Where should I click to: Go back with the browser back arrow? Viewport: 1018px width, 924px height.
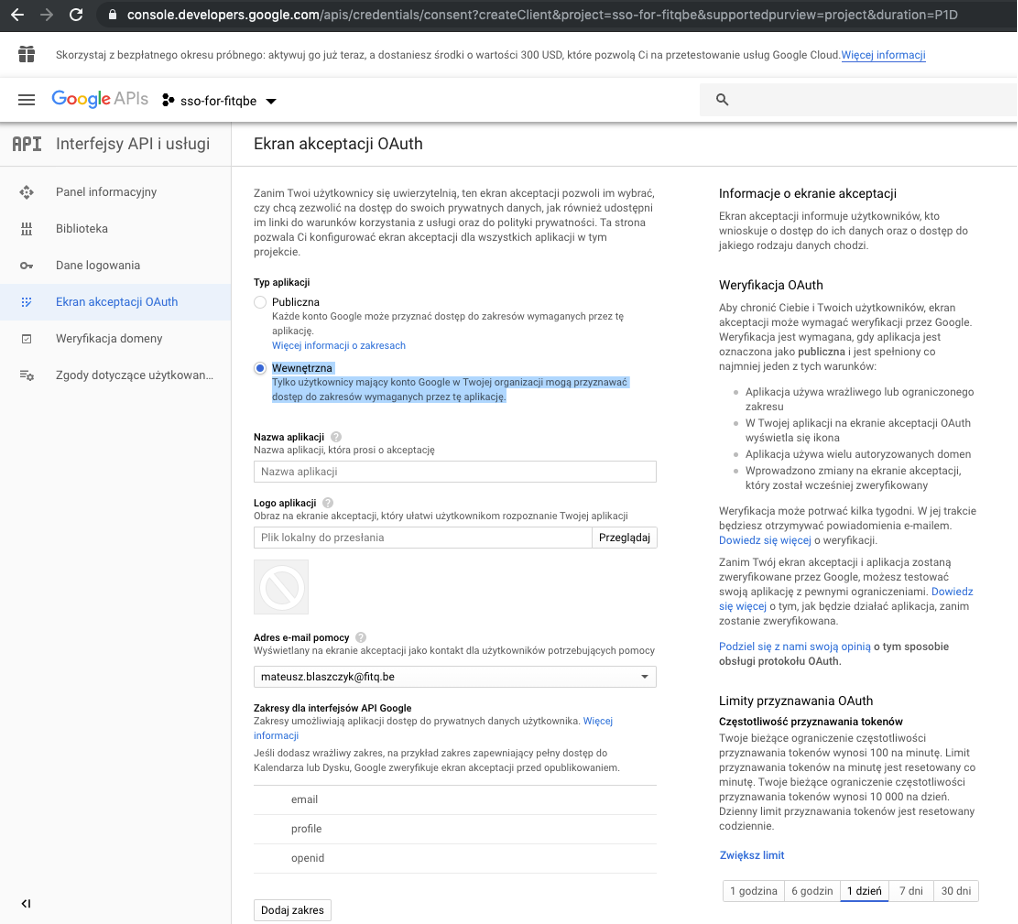18,14
